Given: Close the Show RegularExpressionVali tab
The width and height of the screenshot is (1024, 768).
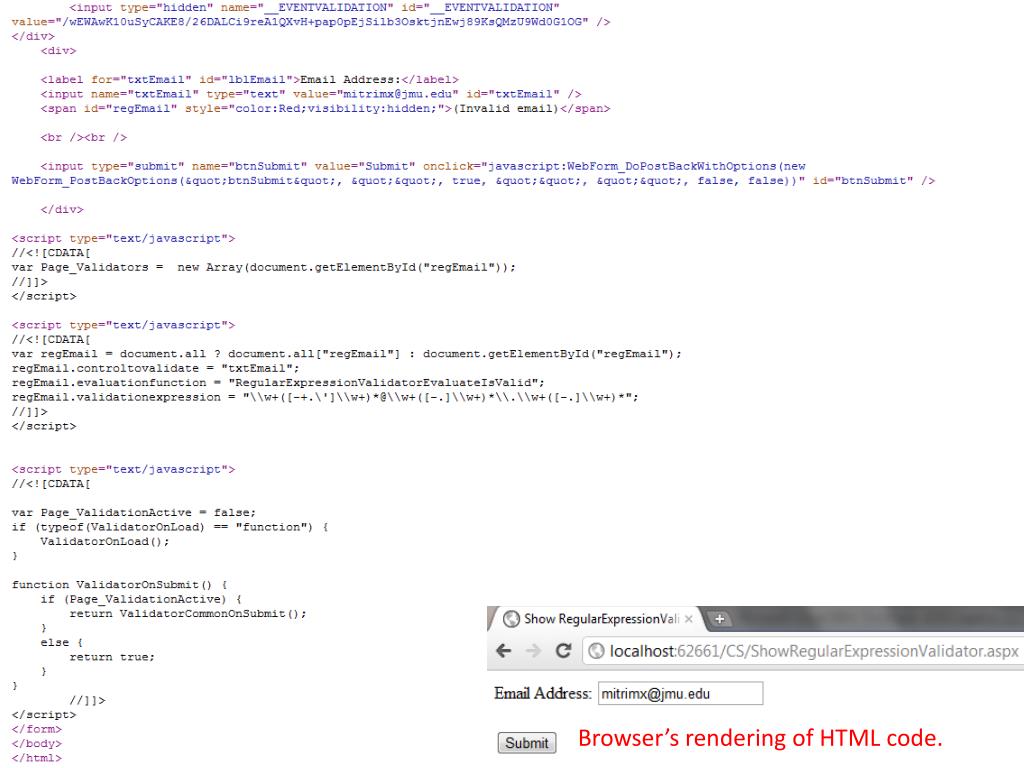Looking at the screenshot, I should (689, 619).
